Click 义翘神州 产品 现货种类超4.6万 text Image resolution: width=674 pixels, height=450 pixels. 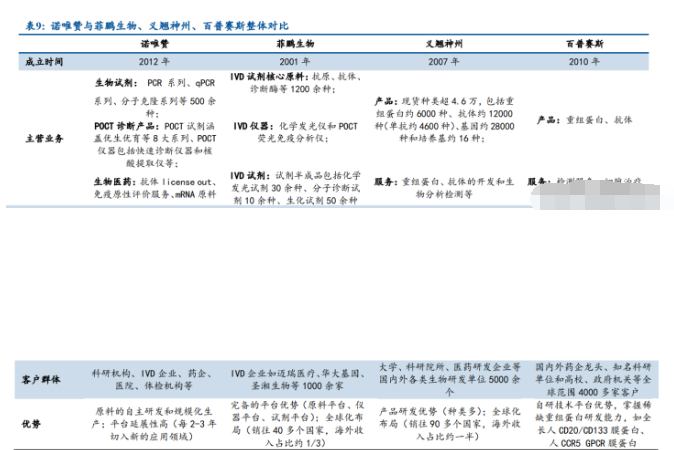444,119
